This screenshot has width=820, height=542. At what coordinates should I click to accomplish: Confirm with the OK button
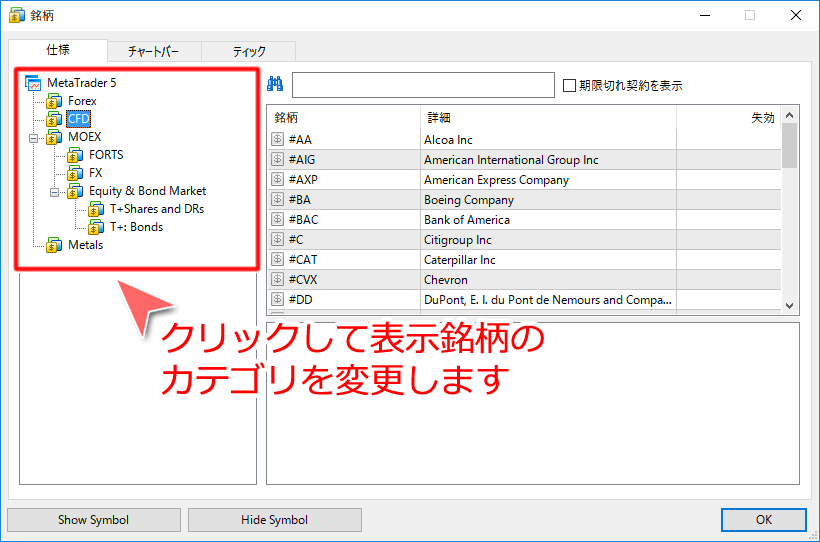(764, 520)
